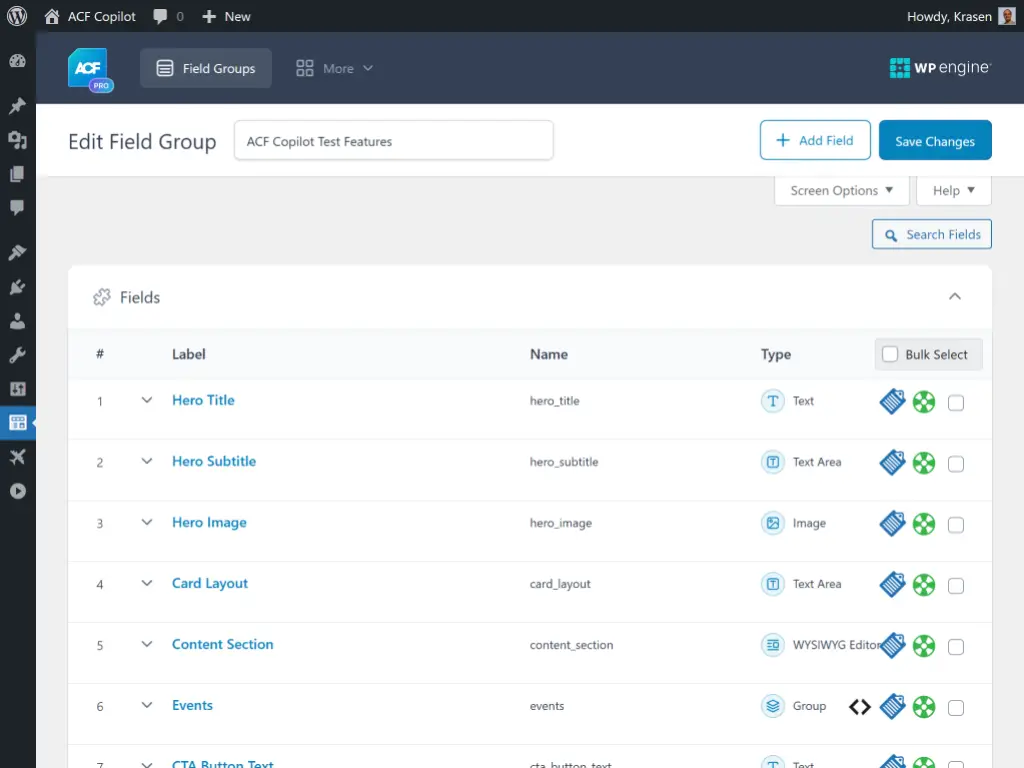This screenshot has width=1024, height=768.
Task: Open the WP Engine logo in the header
Action: (938, 68)
